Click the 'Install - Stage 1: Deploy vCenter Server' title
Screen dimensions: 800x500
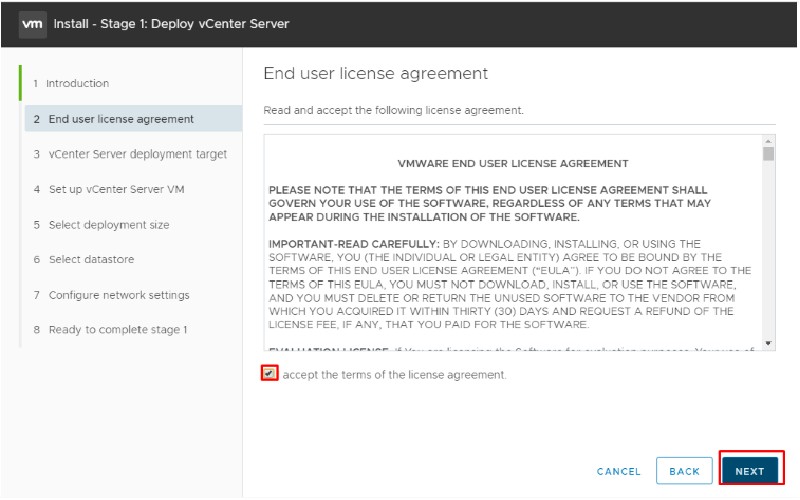(x=171, y=24)
